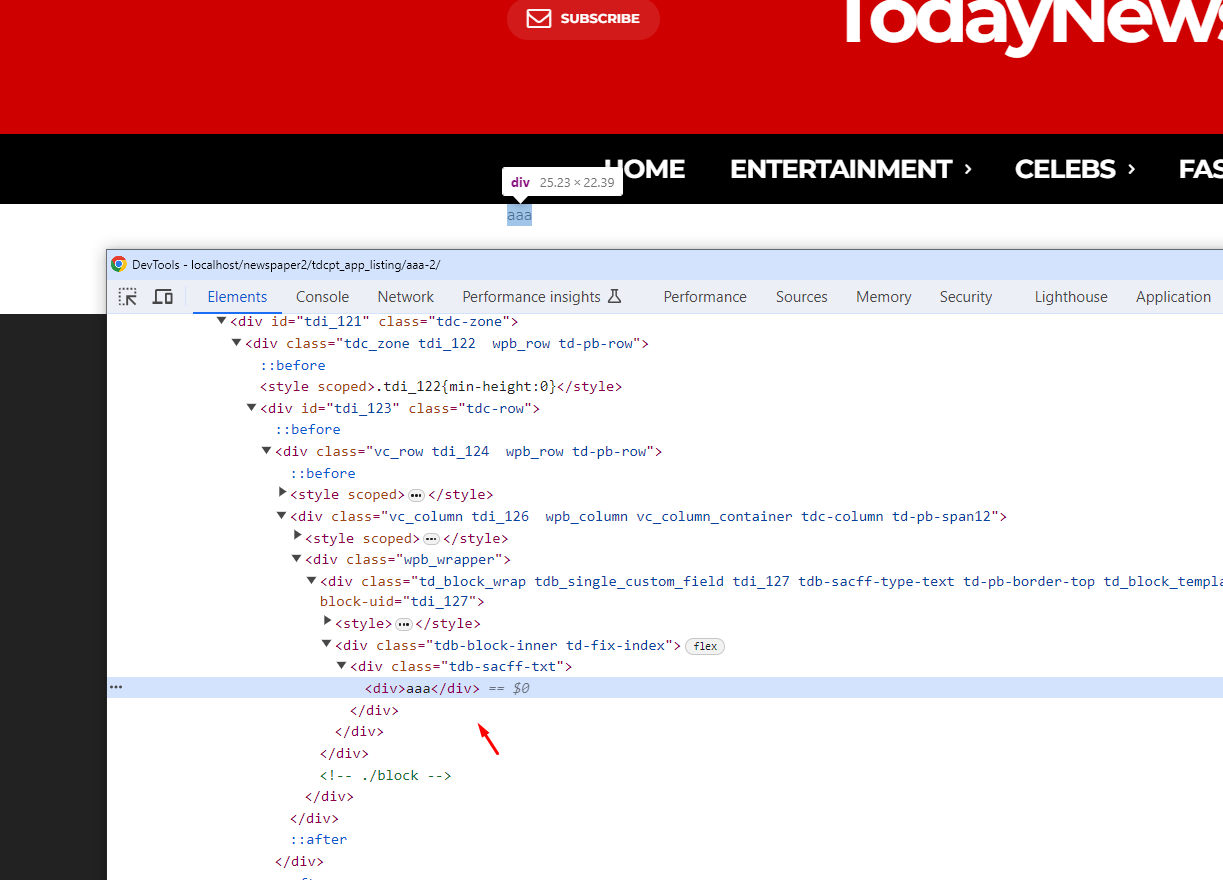Viewport: 1223px width, 880px height.
Task: Click the three-dots icon beside the selected row
Action: tap(116, 687)
